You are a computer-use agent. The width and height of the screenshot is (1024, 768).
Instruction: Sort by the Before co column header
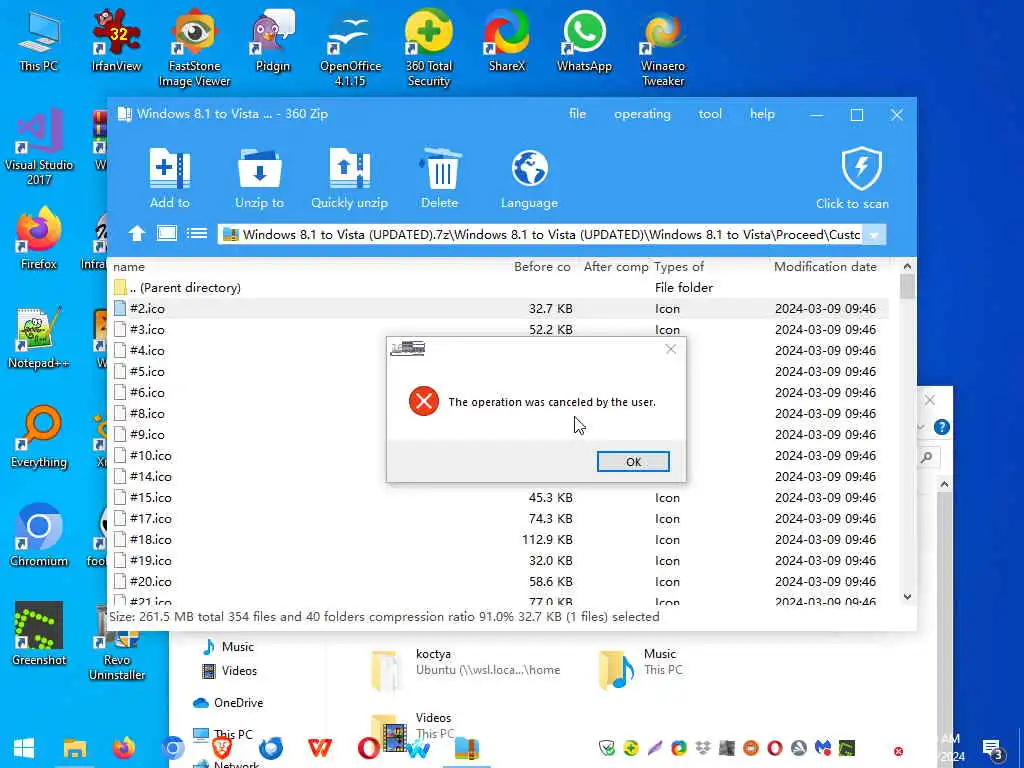(x=542, y=266)
